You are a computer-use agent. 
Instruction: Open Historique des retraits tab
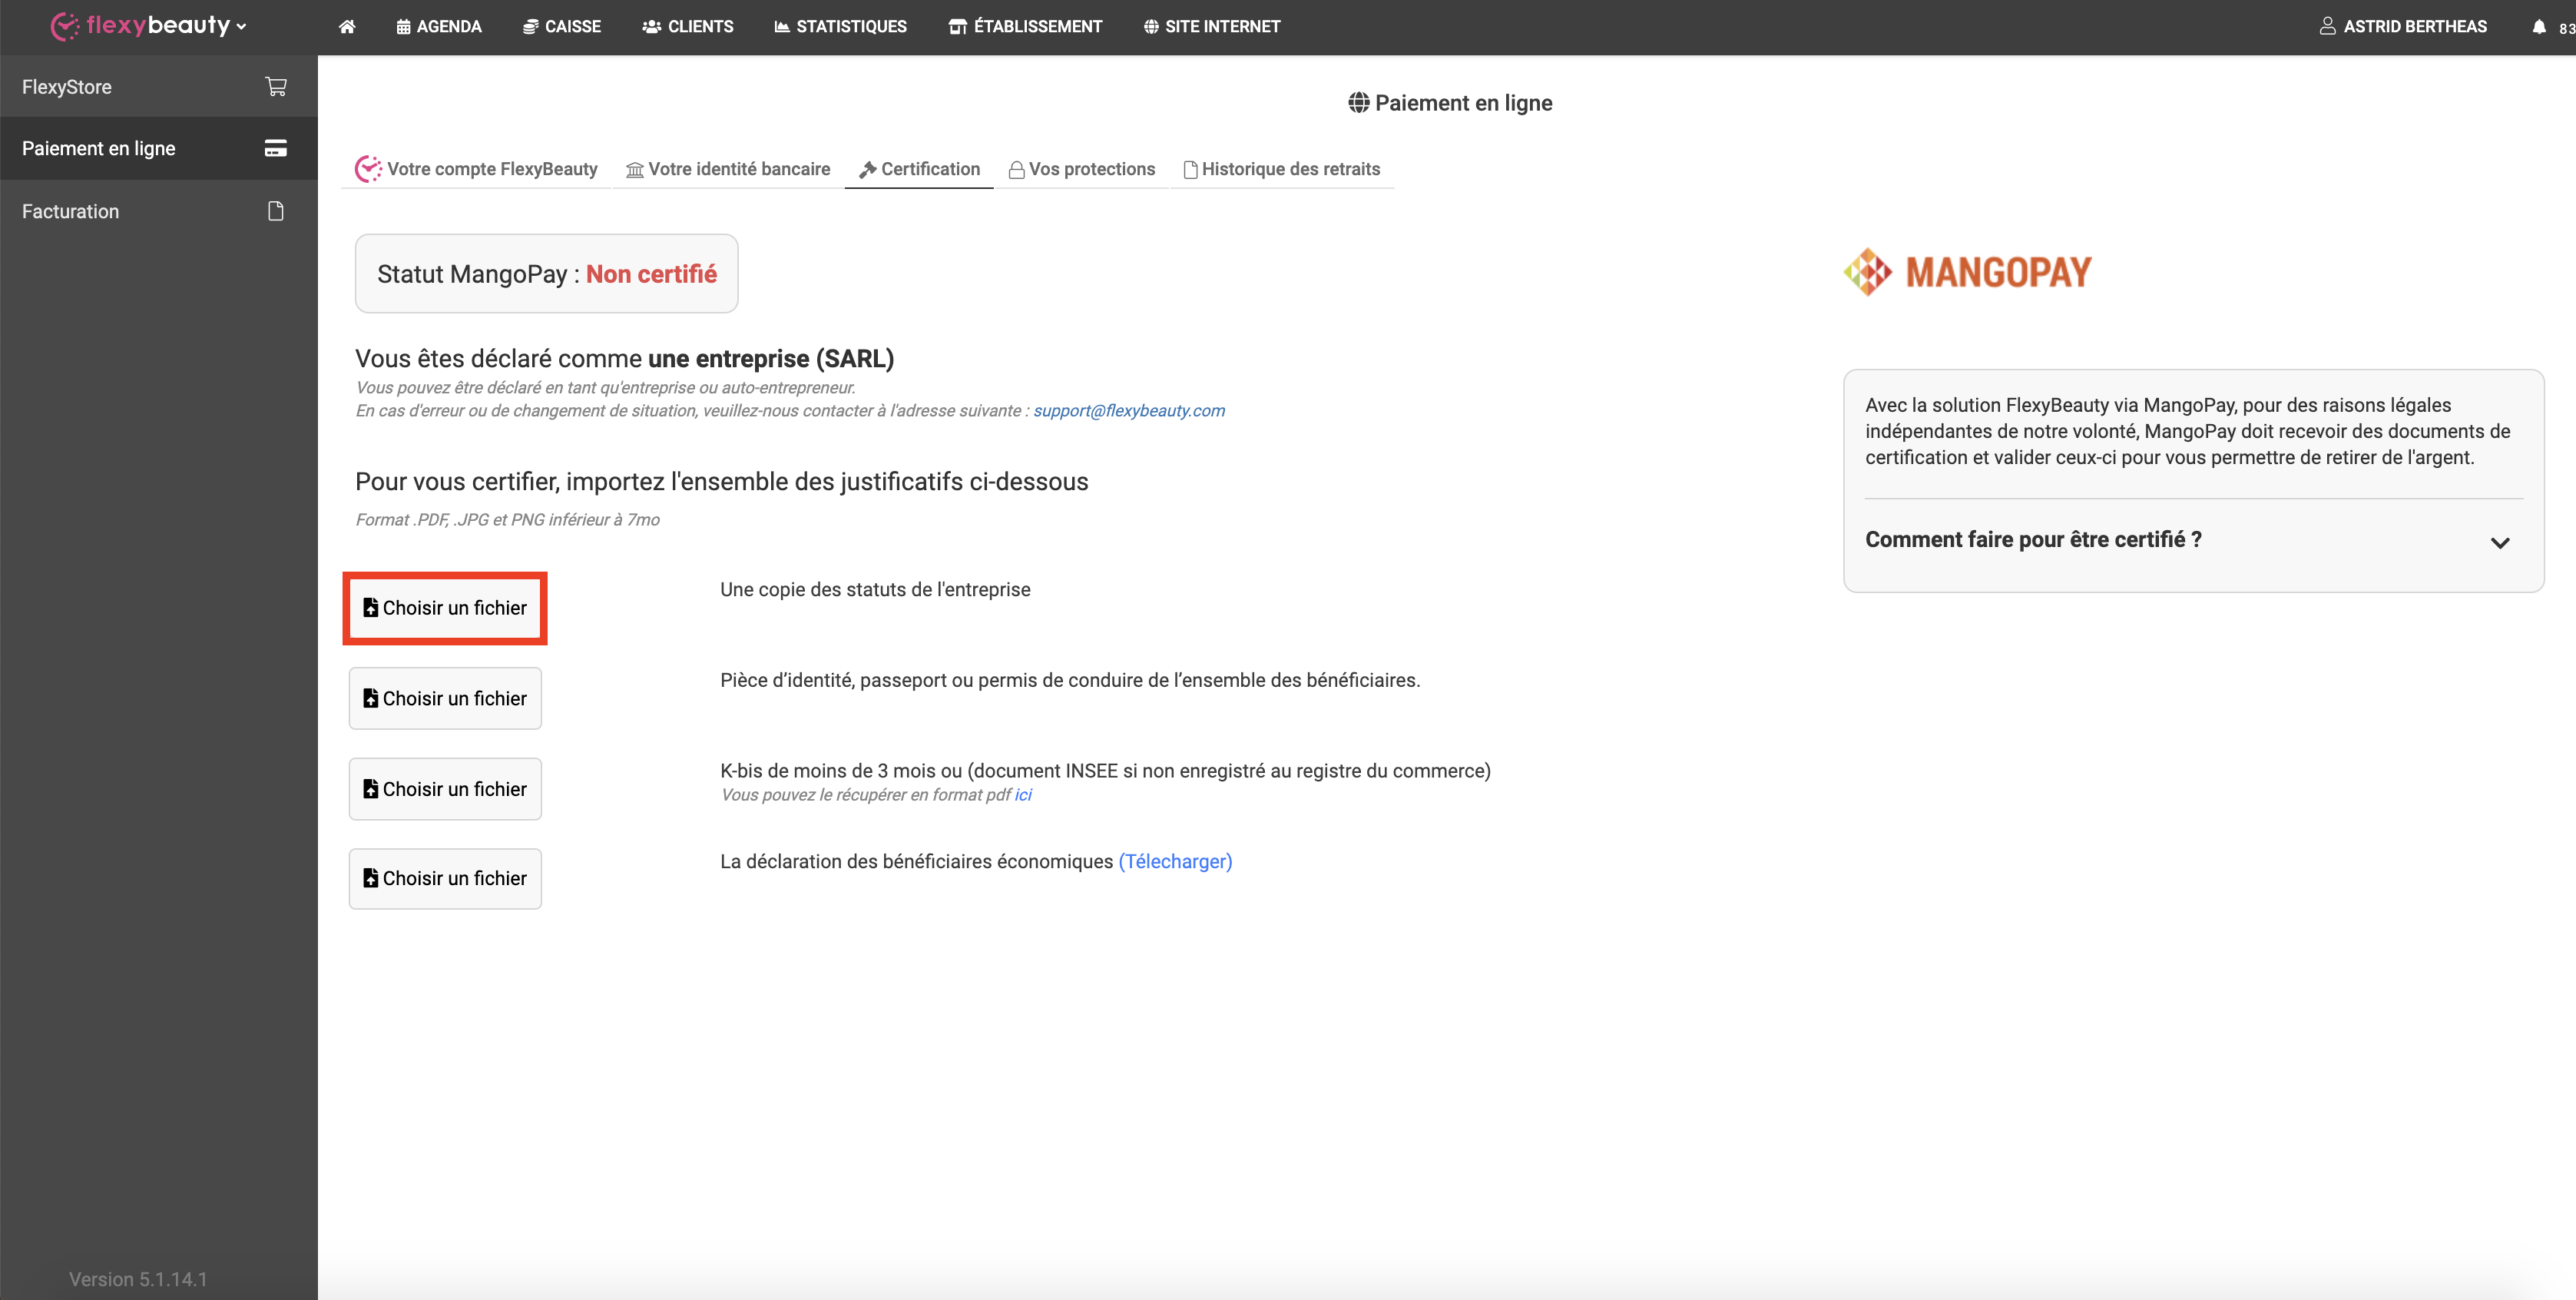pyautogui.click(x=1282, y=169)
